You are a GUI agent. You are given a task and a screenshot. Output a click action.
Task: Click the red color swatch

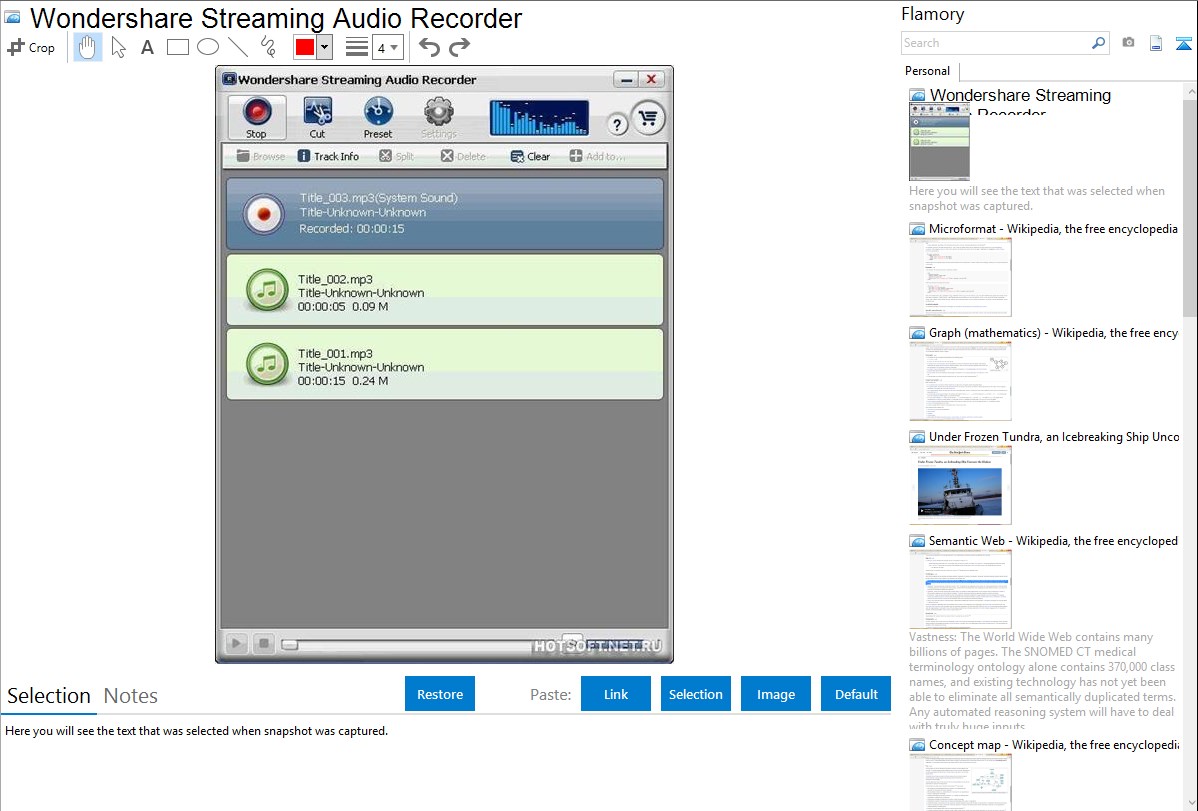pyautogui.click(x=305, y=47)
